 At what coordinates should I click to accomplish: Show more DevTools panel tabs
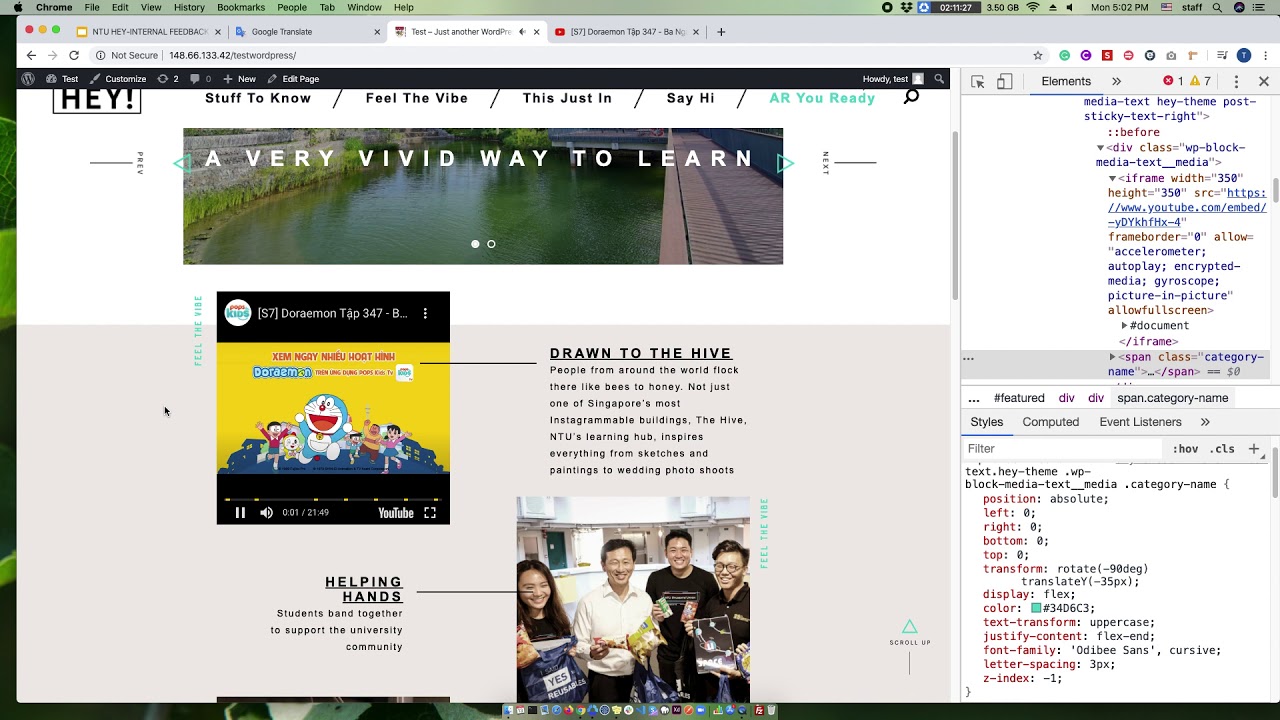[x=1116, y=81]
